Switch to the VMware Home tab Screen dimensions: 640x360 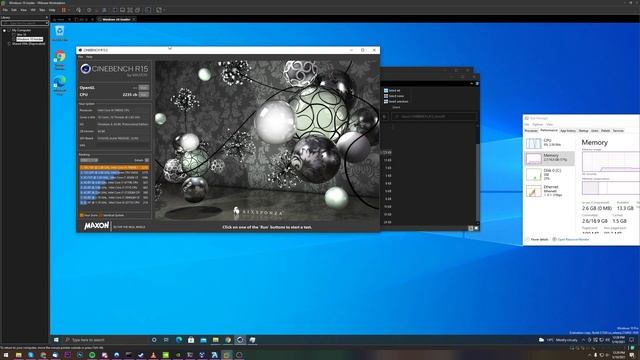click(x=60, y=19)
